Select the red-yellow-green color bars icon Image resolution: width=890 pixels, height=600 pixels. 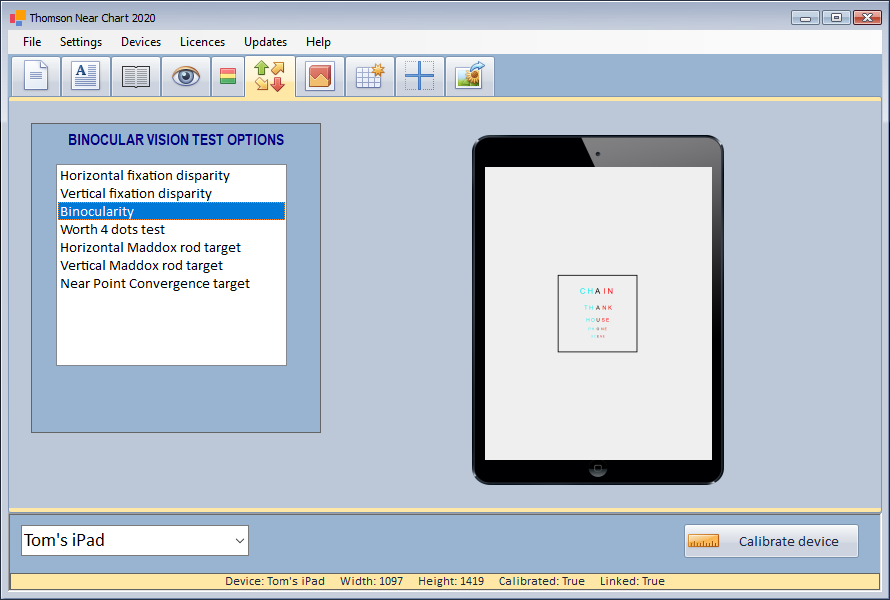tap(228, 77)
